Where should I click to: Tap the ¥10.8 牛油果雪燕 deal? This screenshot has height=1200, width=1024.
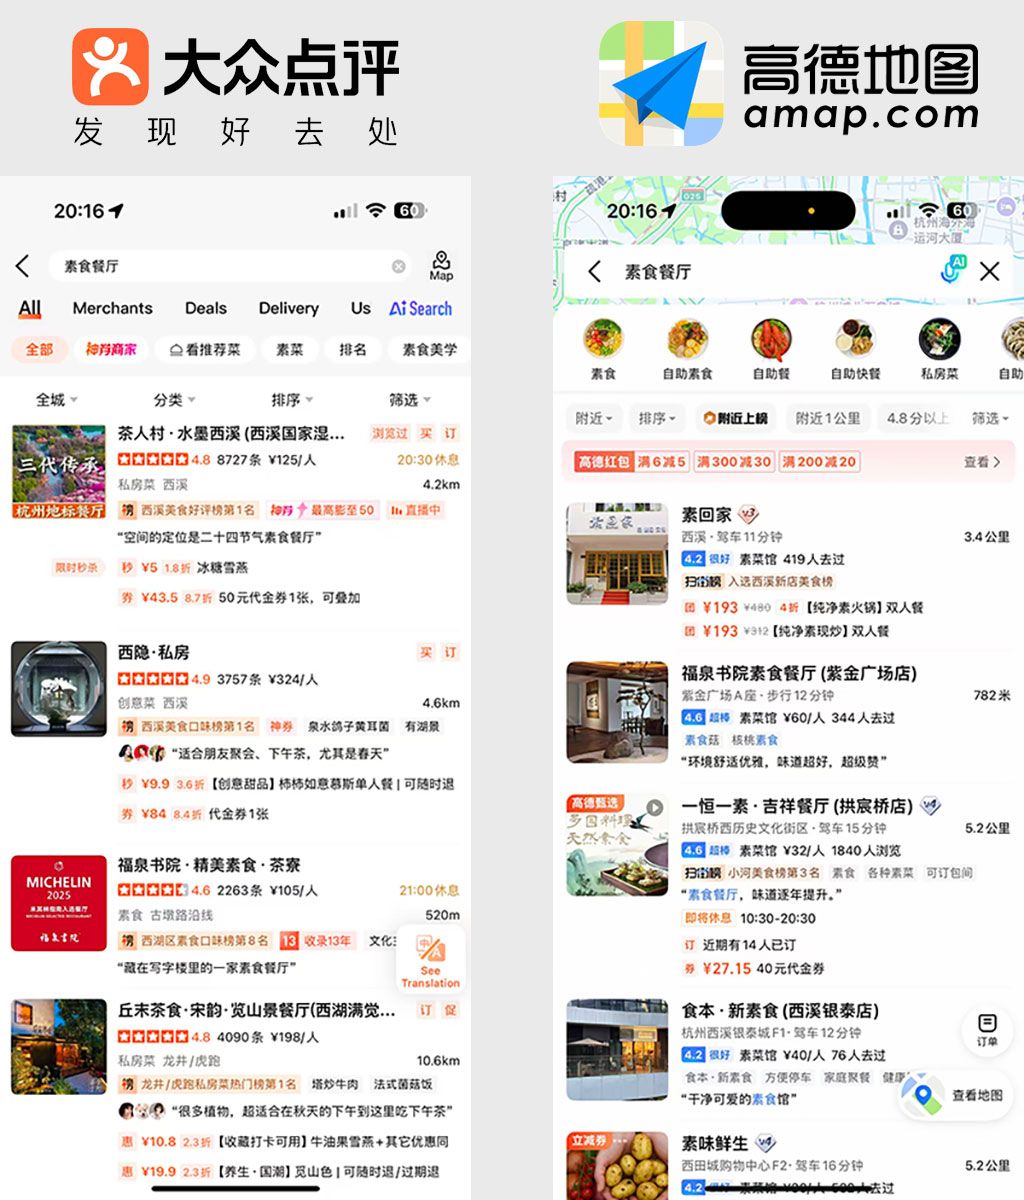coord(284,1141)
